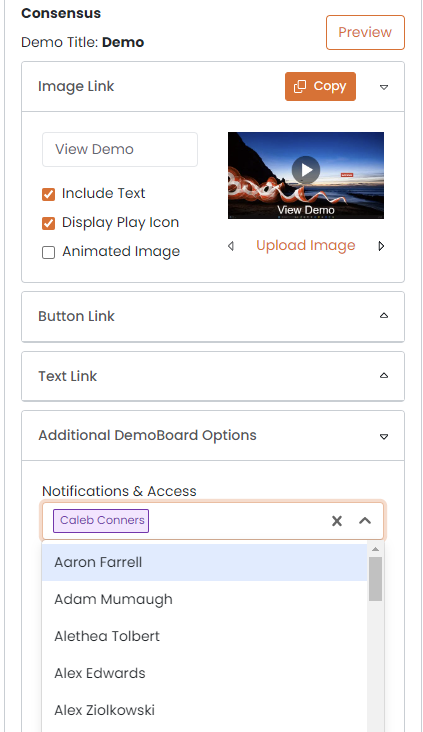Open the Preview button
The height and width of the screenshot is (732, 423).
tap(365, 32)
